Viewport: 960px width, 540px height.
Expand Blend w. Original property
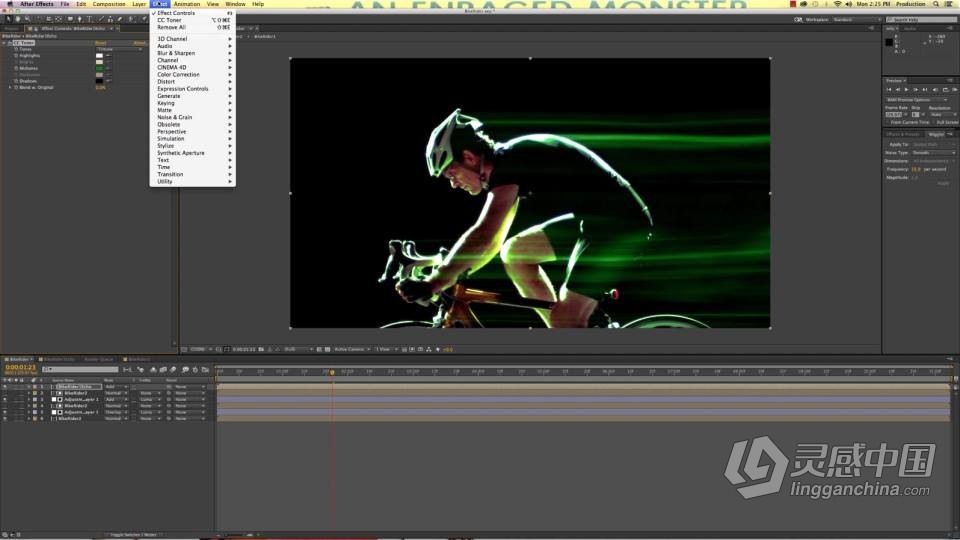pyautogui.click(x=10, y=88)
